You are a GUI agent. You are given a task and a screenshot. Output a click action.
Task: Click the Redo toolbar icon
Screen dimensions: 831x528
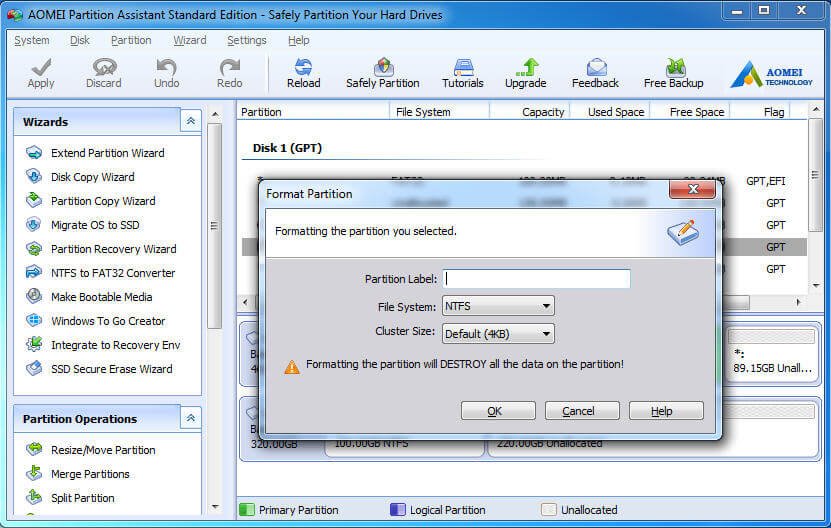[229, 73]
